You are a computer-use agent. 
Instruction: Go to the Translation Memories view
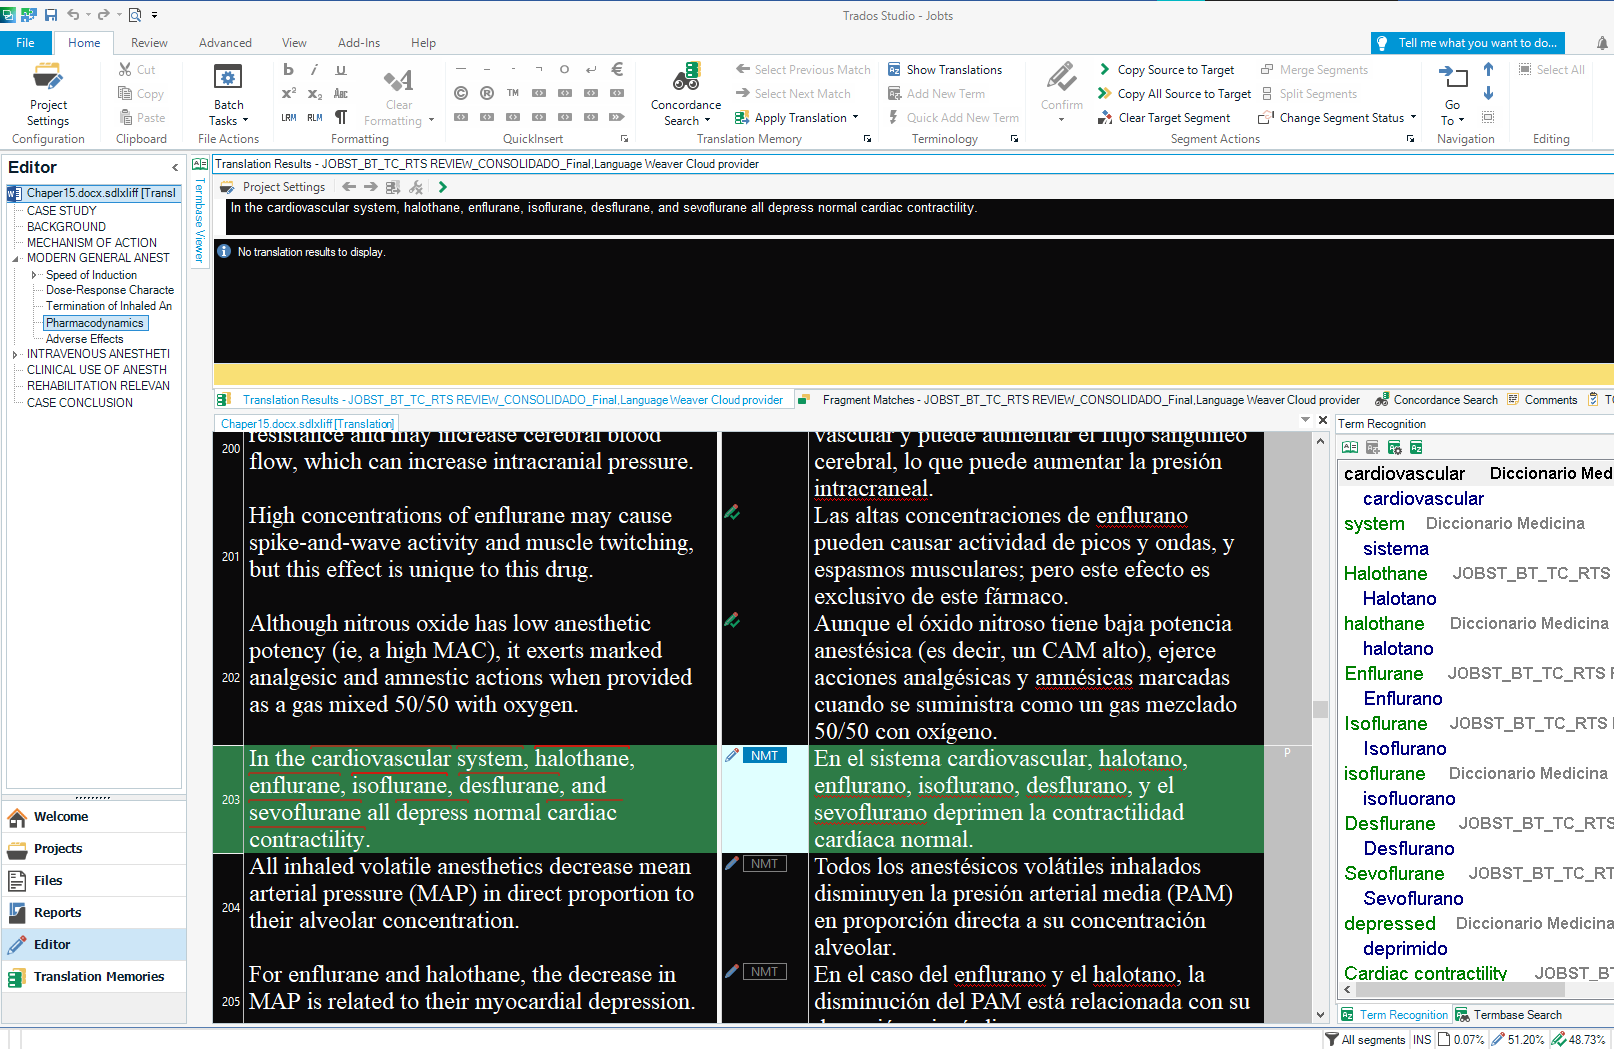tap(98, 977)
